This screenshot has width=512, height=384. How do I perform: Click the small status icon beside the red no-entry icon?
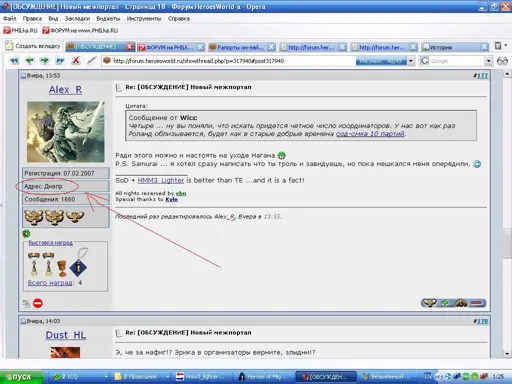[x=26, y=303]
